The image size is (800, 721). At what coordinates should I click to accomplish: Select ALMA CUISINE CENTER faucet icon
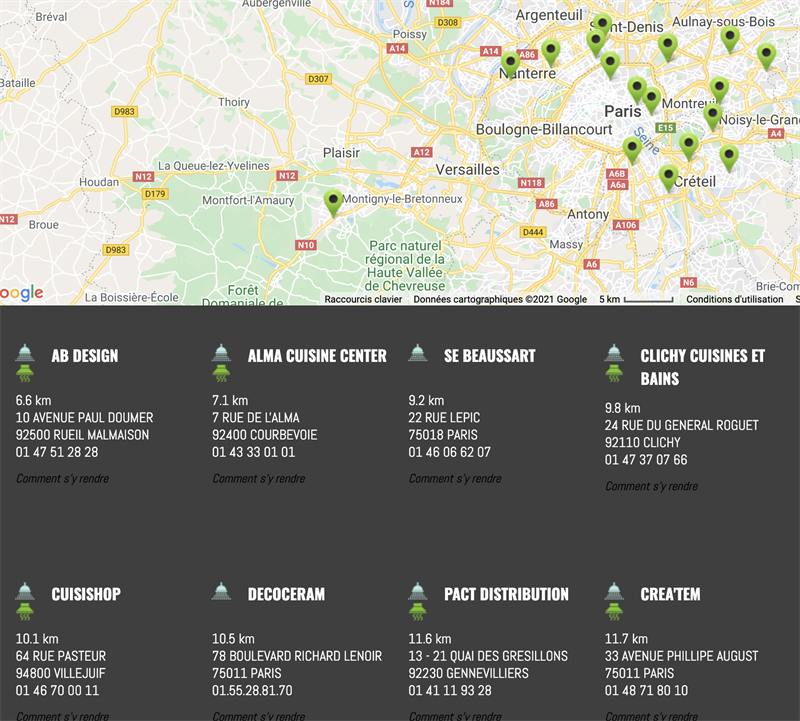coord(221,353)
